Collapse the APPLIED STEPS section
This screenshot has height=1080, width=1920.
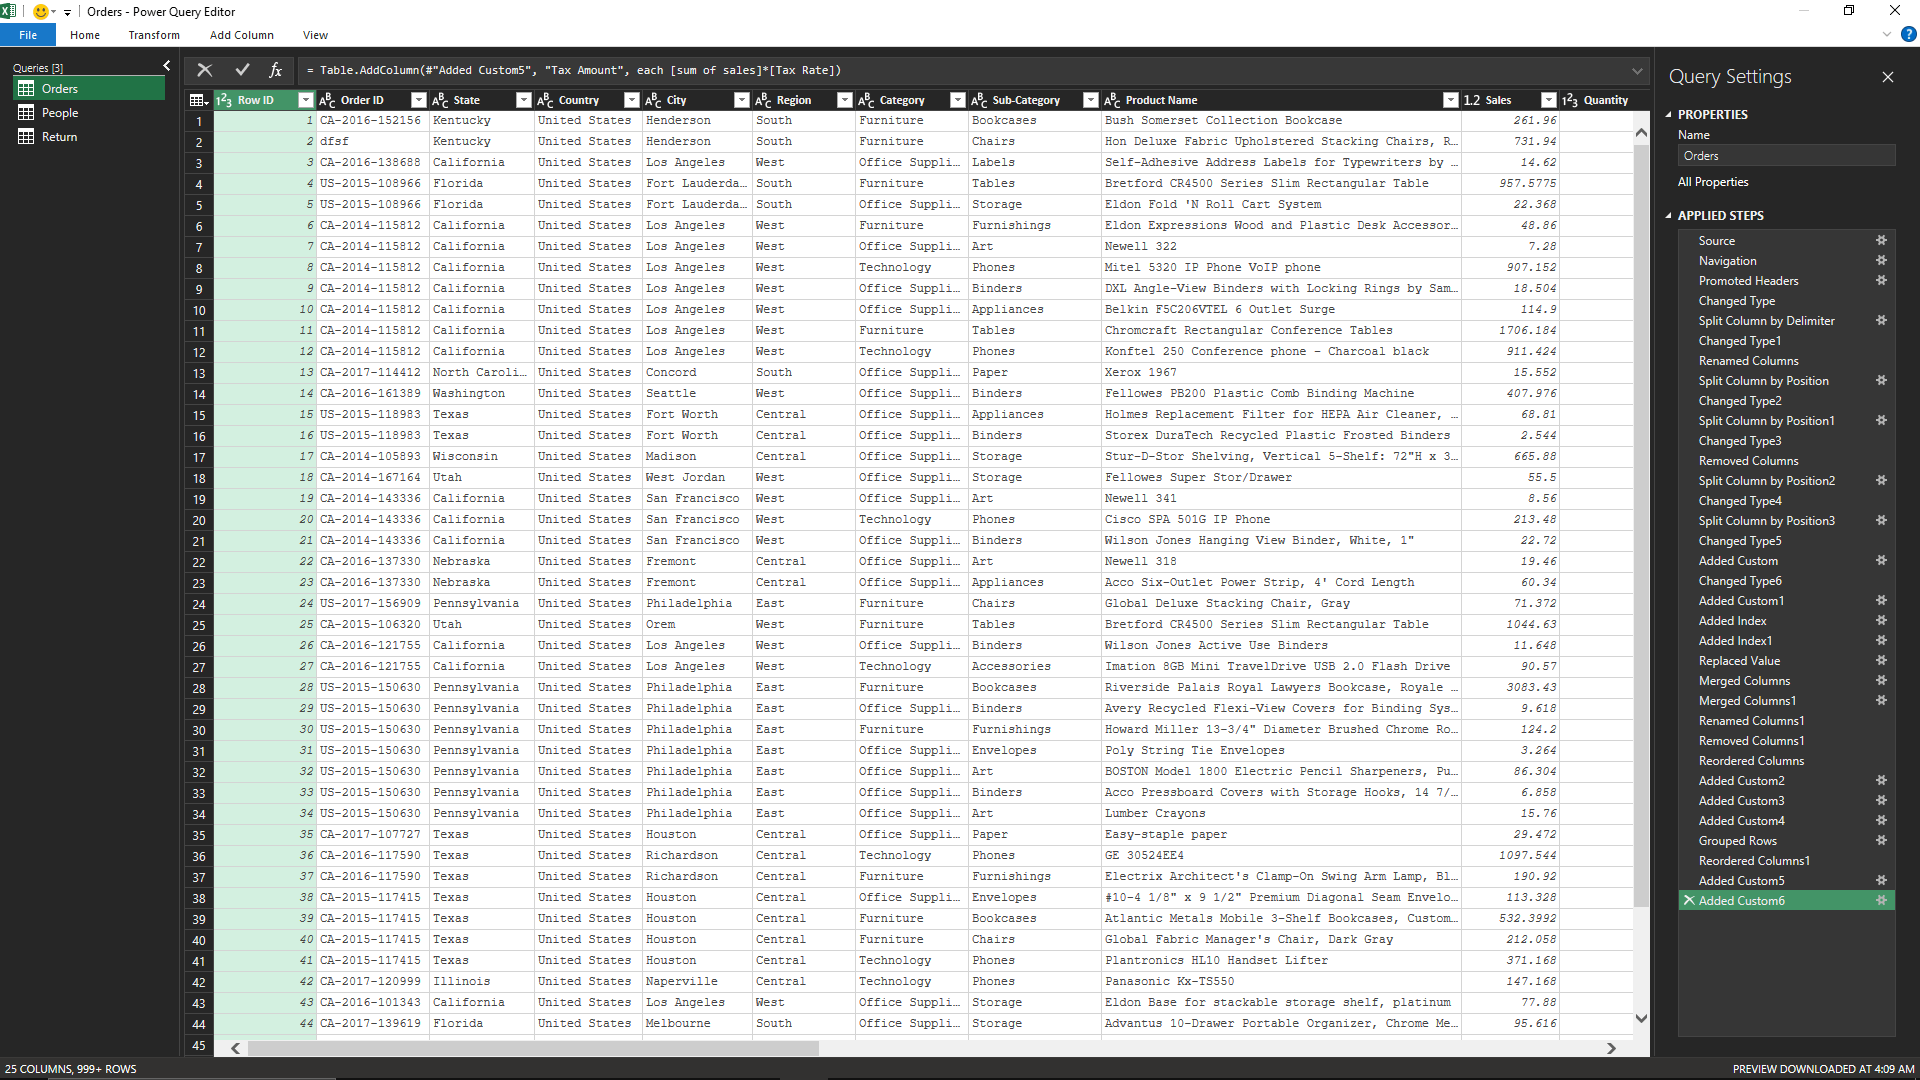(x=1668, y=216)
